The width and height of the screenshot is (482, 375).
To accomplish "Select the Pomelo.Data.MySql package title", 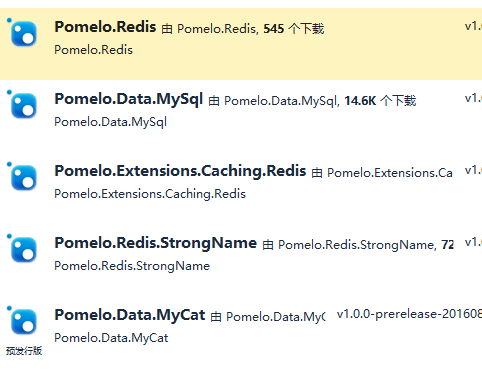I will click(129, 100).
